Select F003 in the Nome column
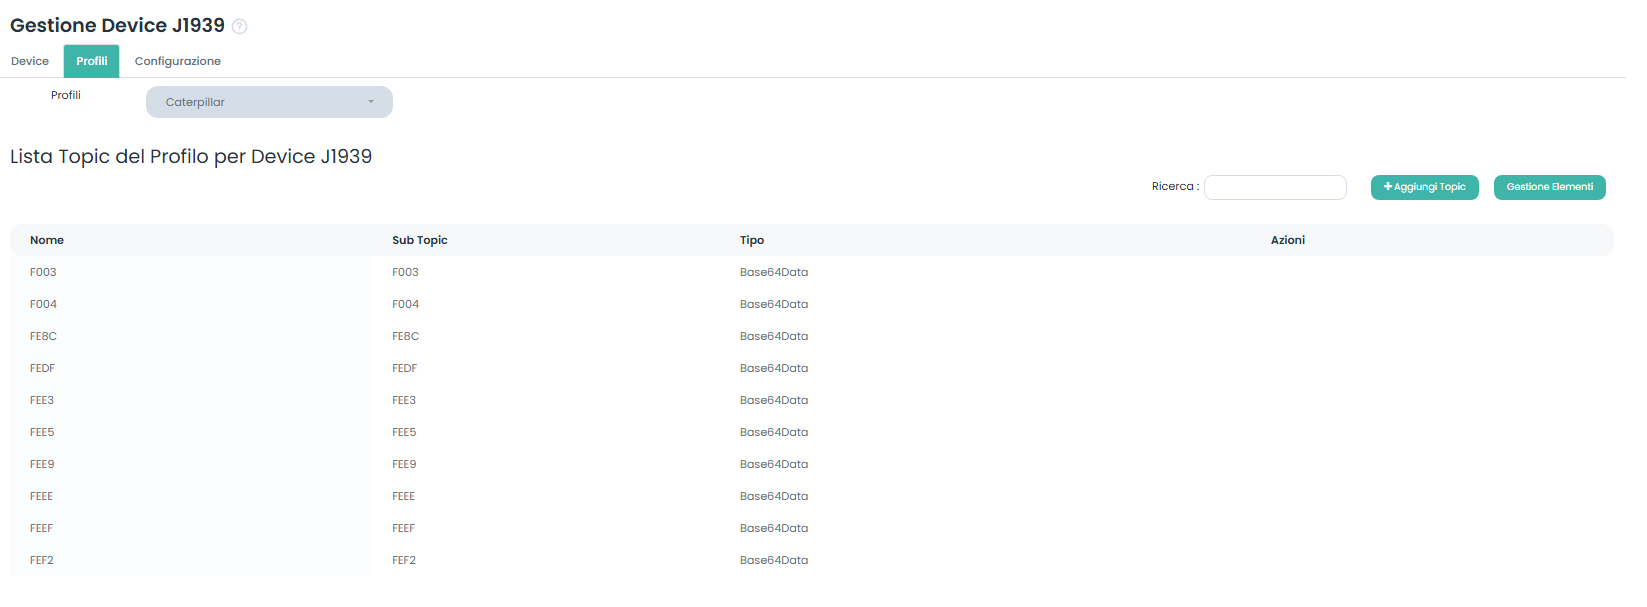The image size is (1647, 607). pos(43,272)
